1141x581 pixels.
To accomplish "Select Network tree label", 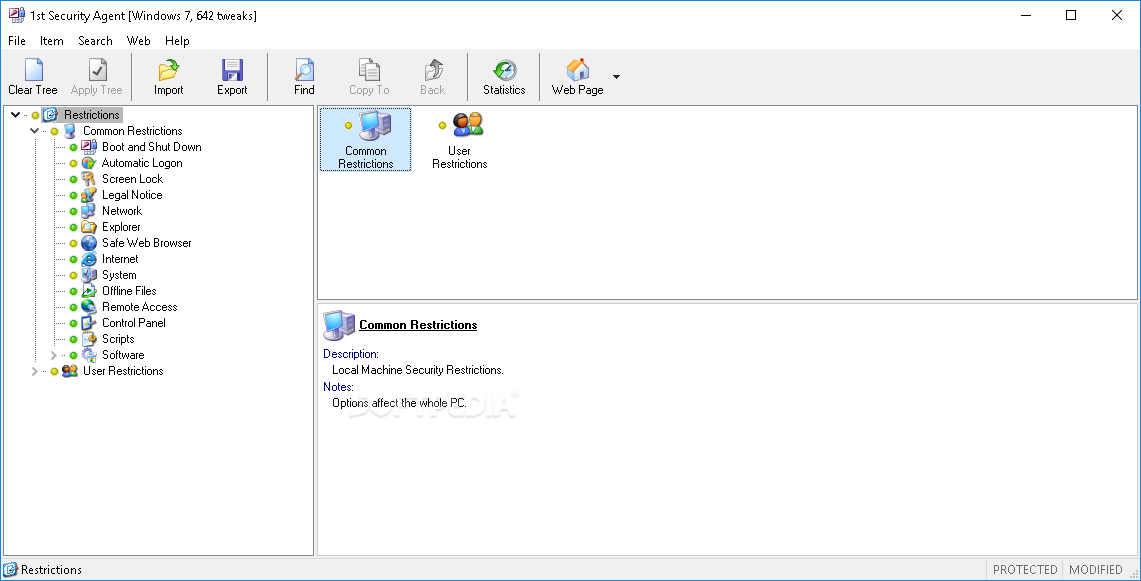I will 122,211.
